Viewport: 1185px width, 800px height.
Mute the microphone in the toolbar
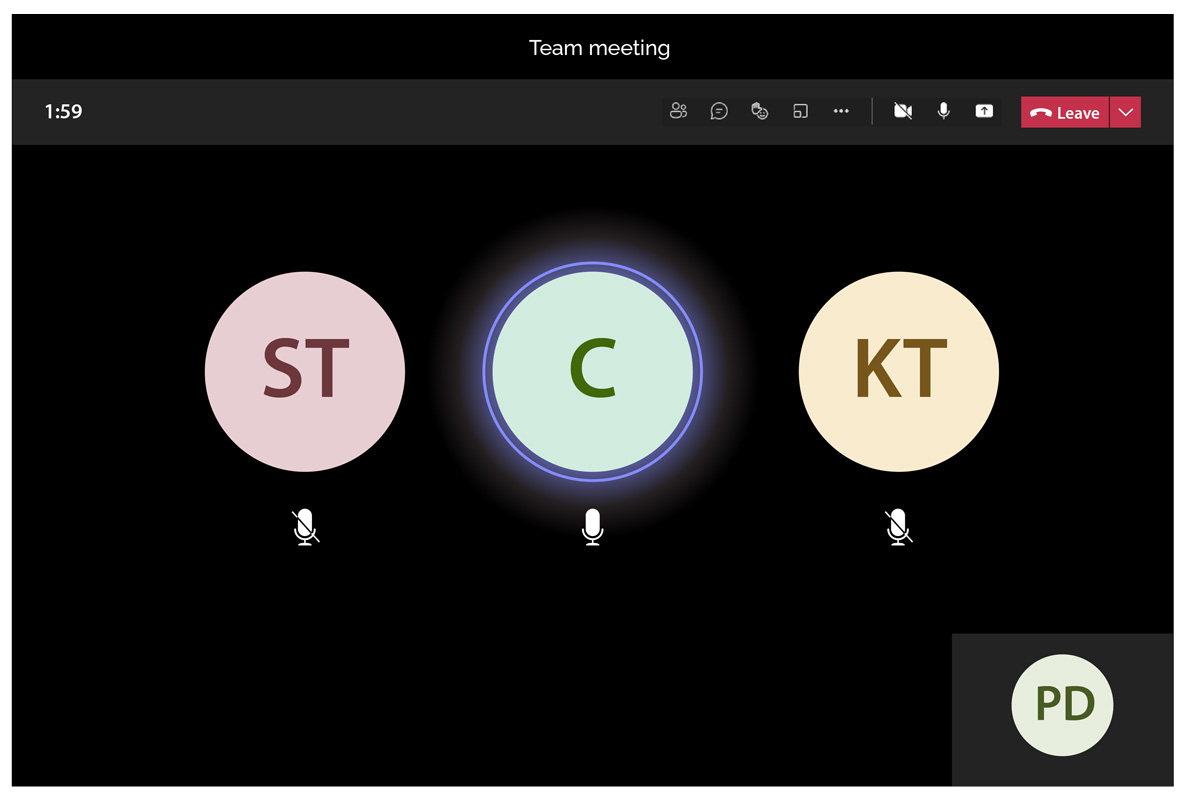[x=943, y=111]
